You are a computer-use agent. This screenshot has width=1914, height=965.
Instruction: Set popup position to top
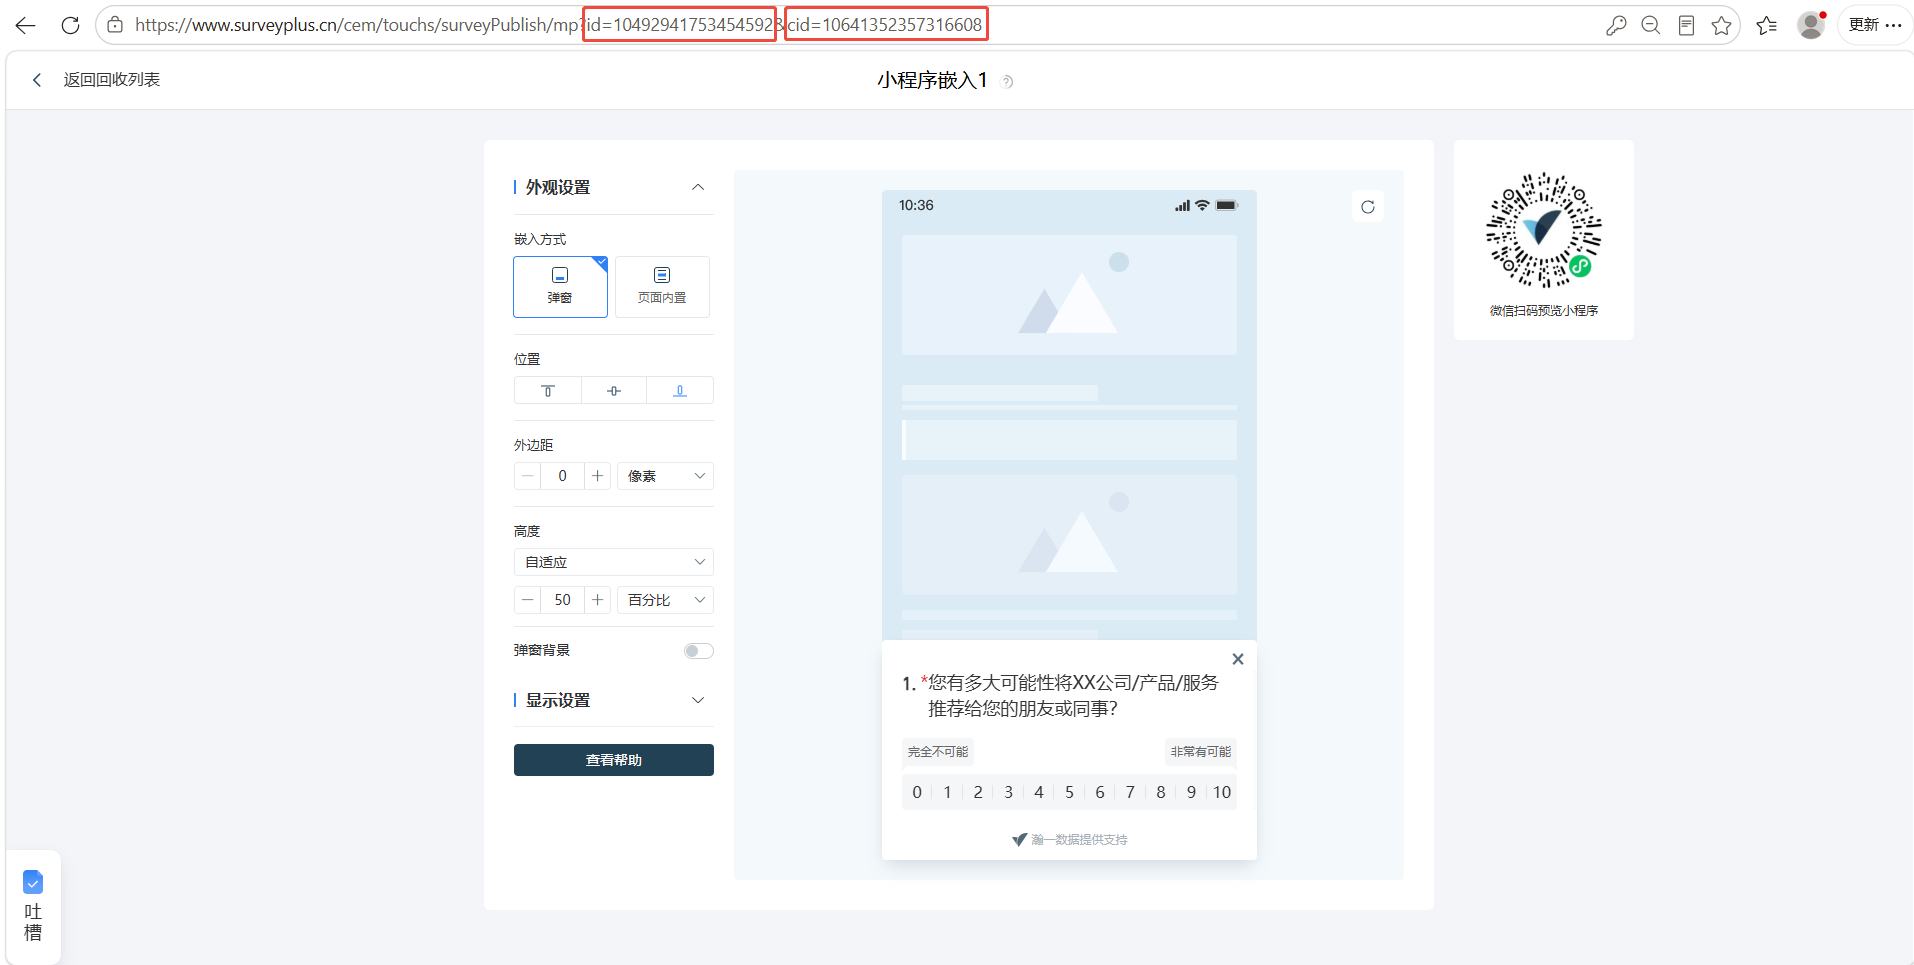click(547, 390)
